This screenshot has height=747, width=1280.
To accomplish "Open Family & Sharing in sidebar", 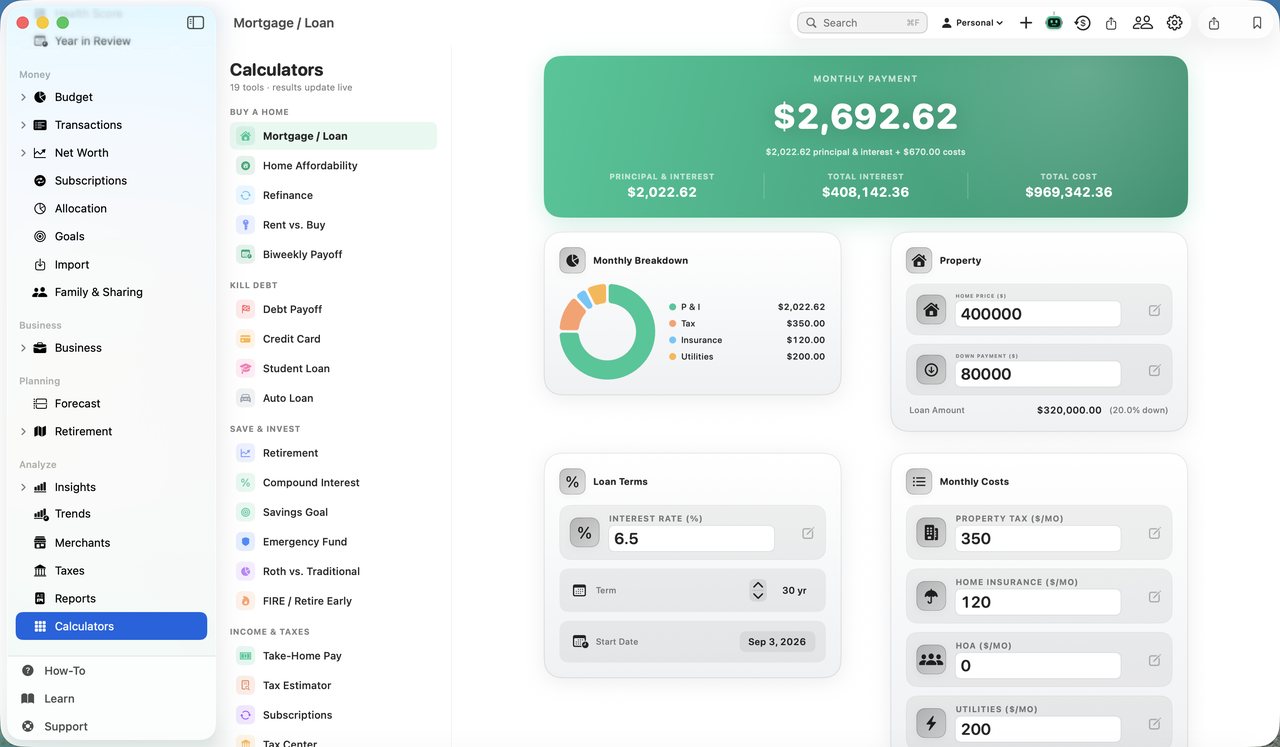I will coord(111,292).
